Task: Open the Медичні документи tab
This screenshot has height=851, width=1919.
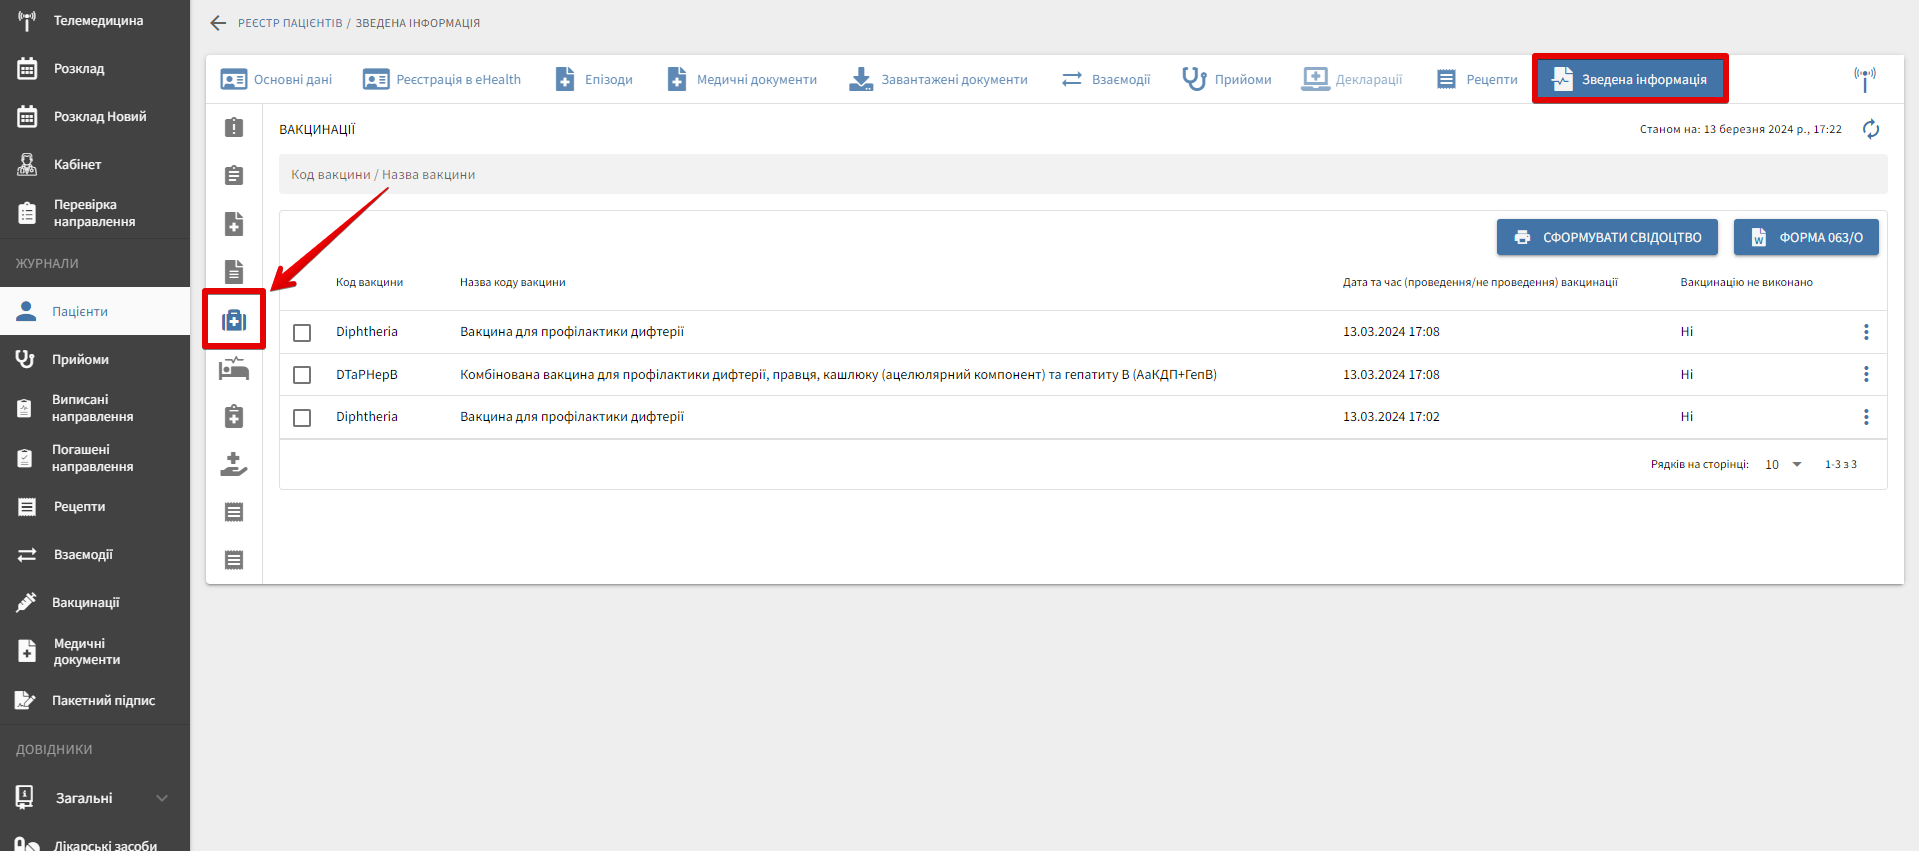Action: [742, 79]
